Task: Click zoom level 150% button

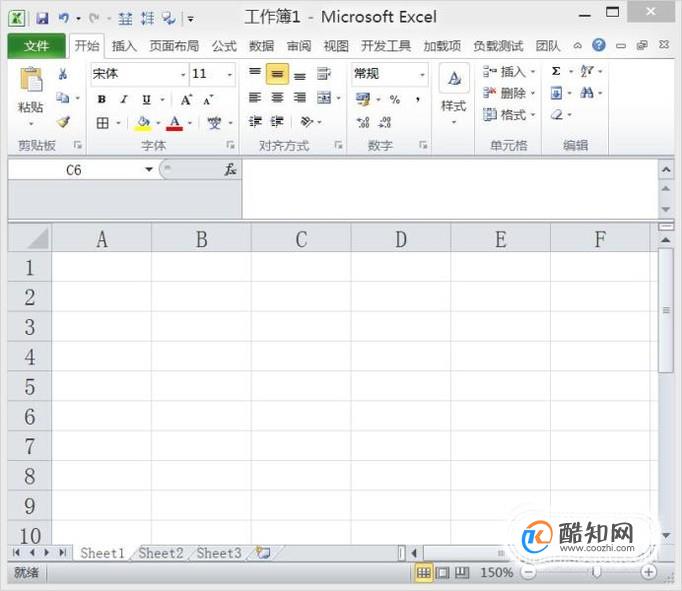Action: tap(496, 572)
